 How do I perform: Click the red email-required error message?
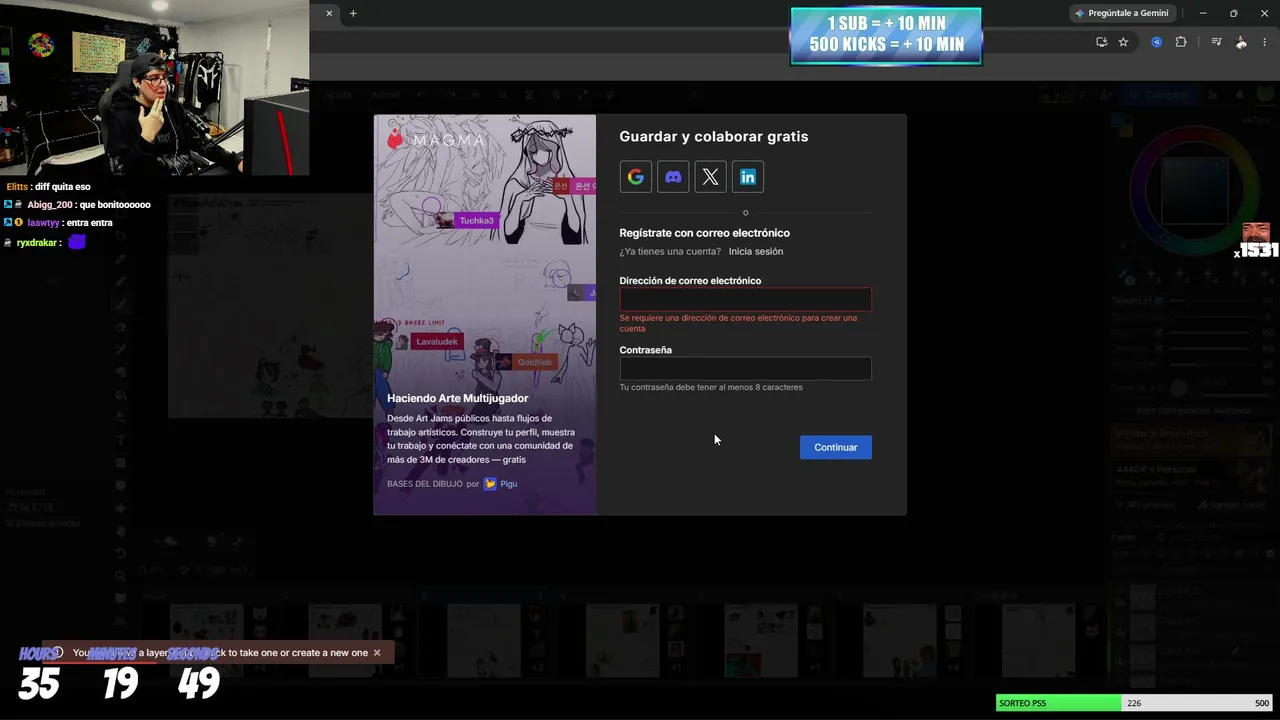(738, 323)
